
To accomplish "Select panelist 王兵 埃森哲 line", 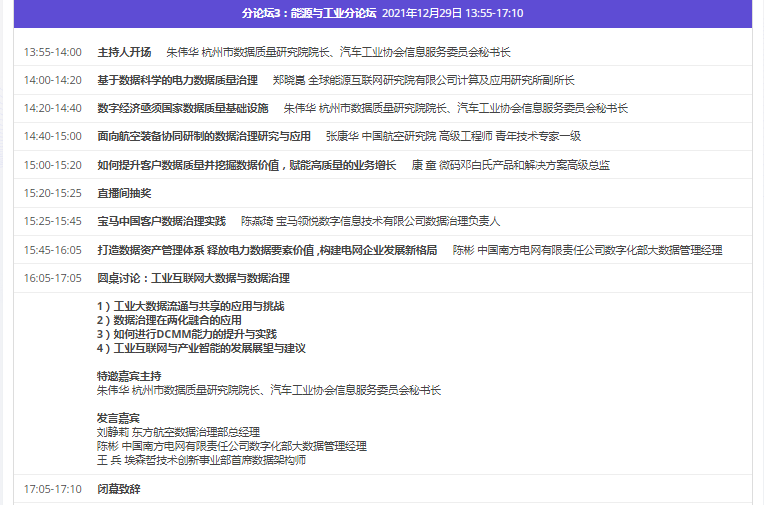I will click(x=200, y=460).
